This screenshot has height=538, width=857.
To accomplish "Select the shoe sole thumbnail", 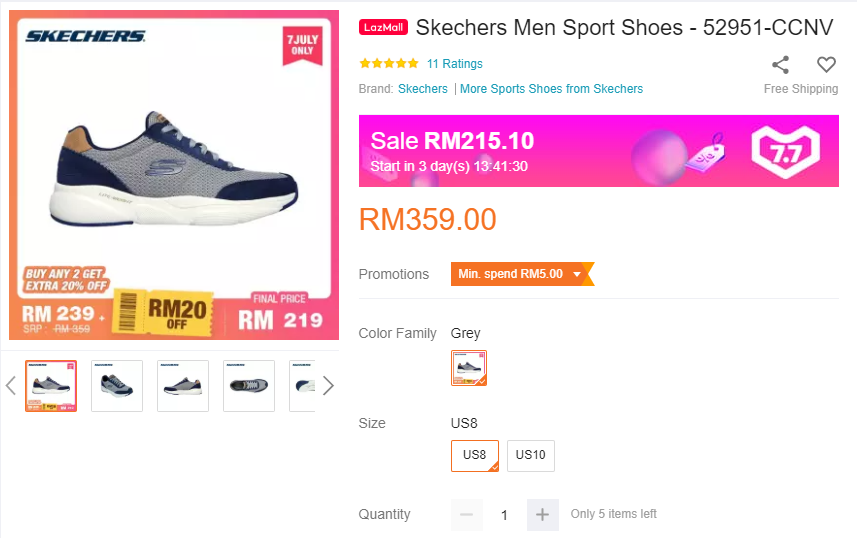I will tap(249, 386).
